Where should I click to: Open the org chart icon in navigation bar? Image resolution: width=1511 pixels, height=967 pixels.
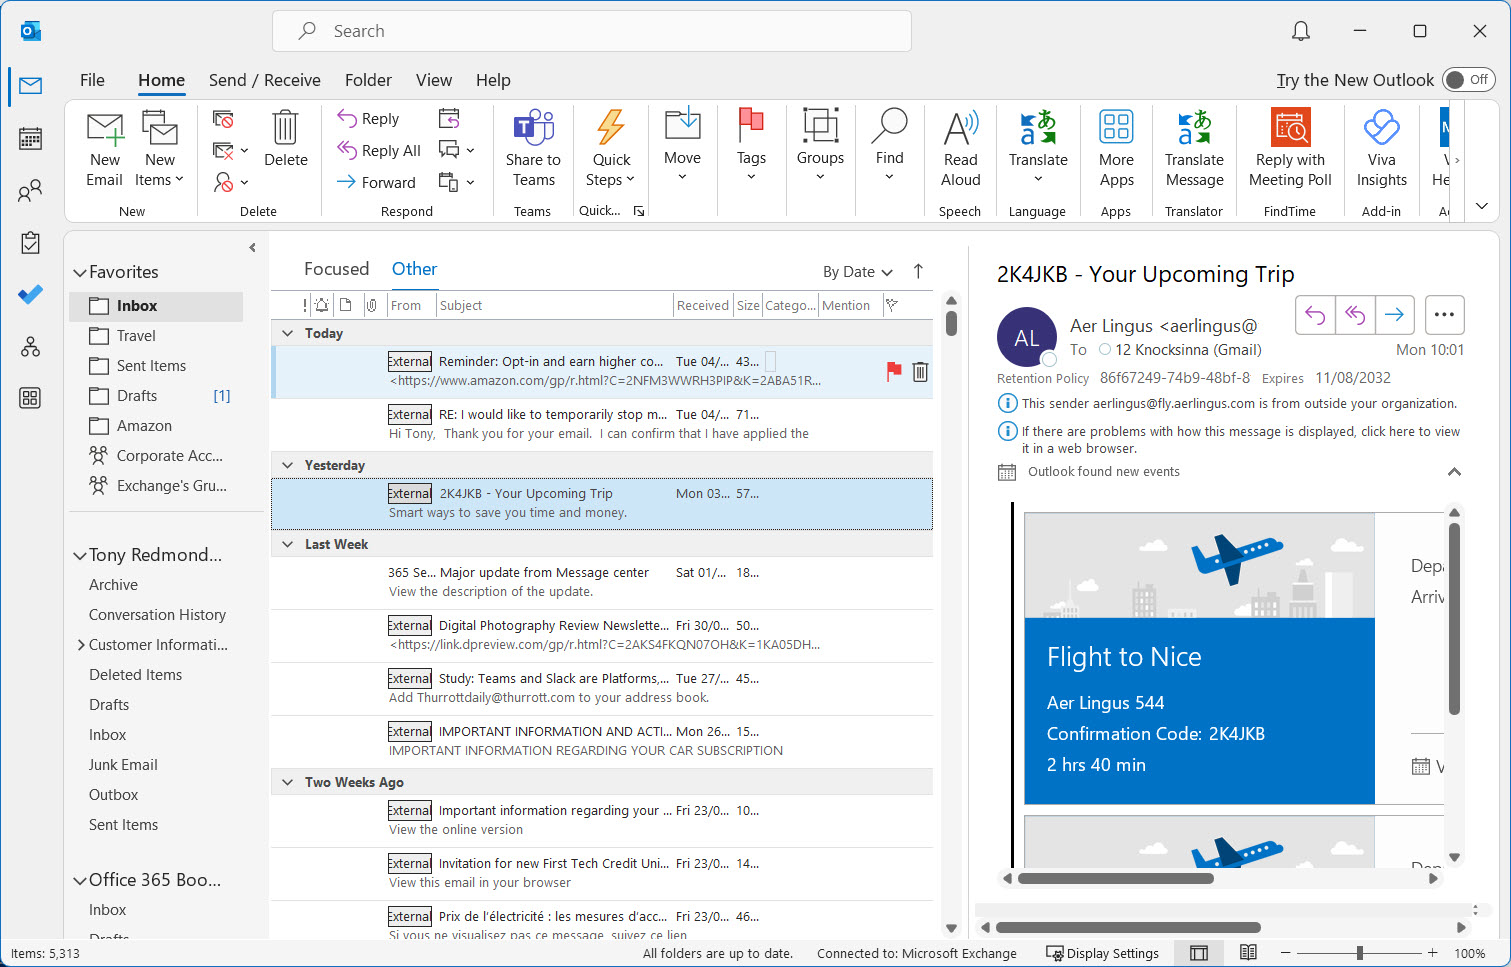click(30, 346)
